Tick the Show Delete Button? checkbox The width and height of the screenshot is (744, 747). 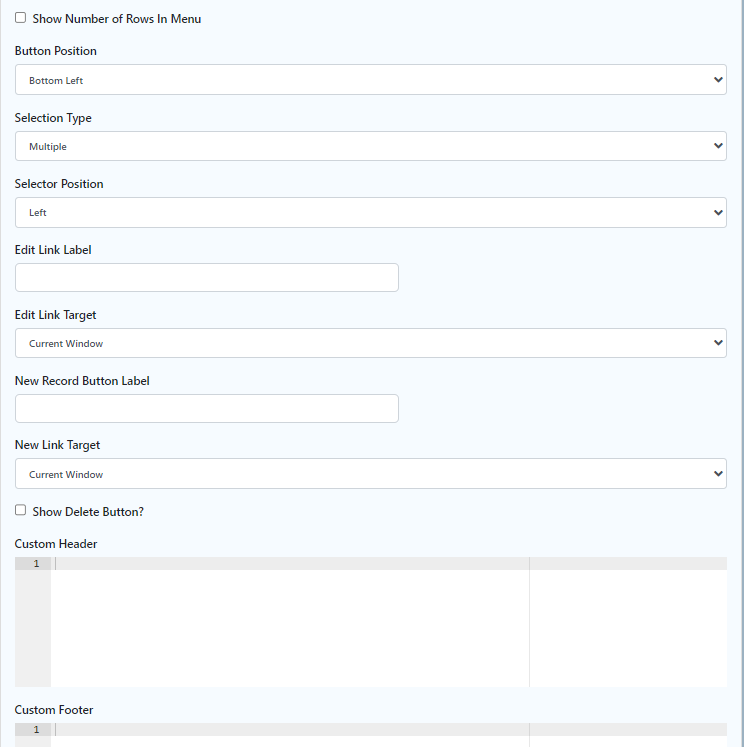(x=21, y=510)
